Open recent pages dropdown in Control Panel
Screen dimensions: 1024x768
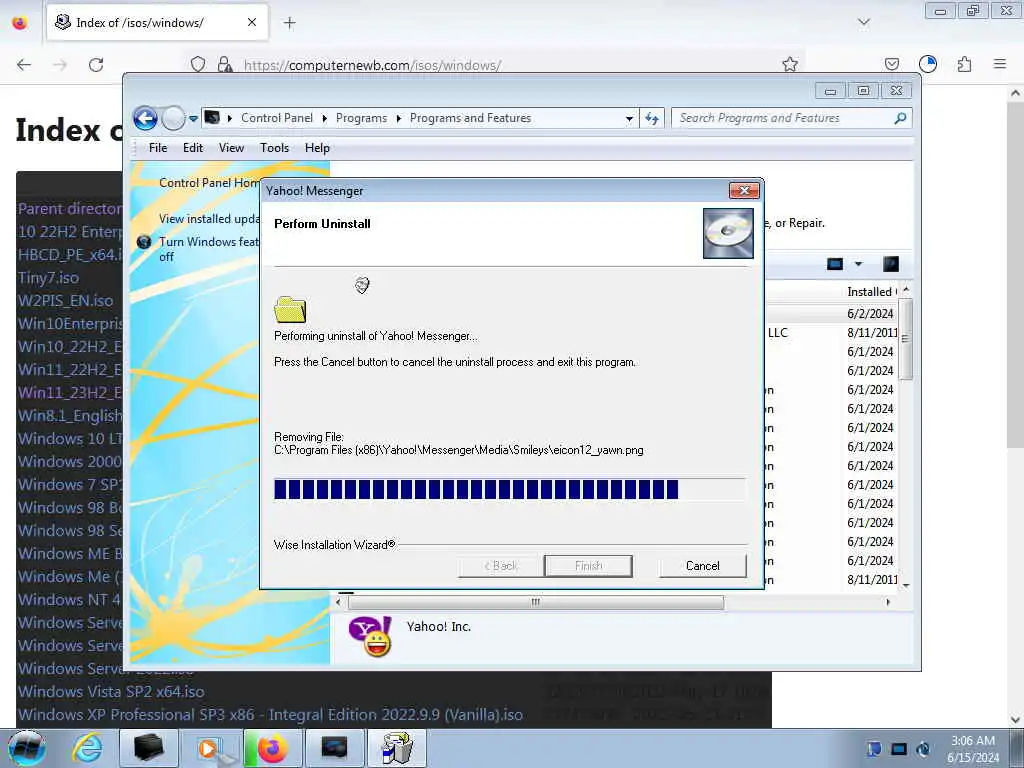coord(193,119)
